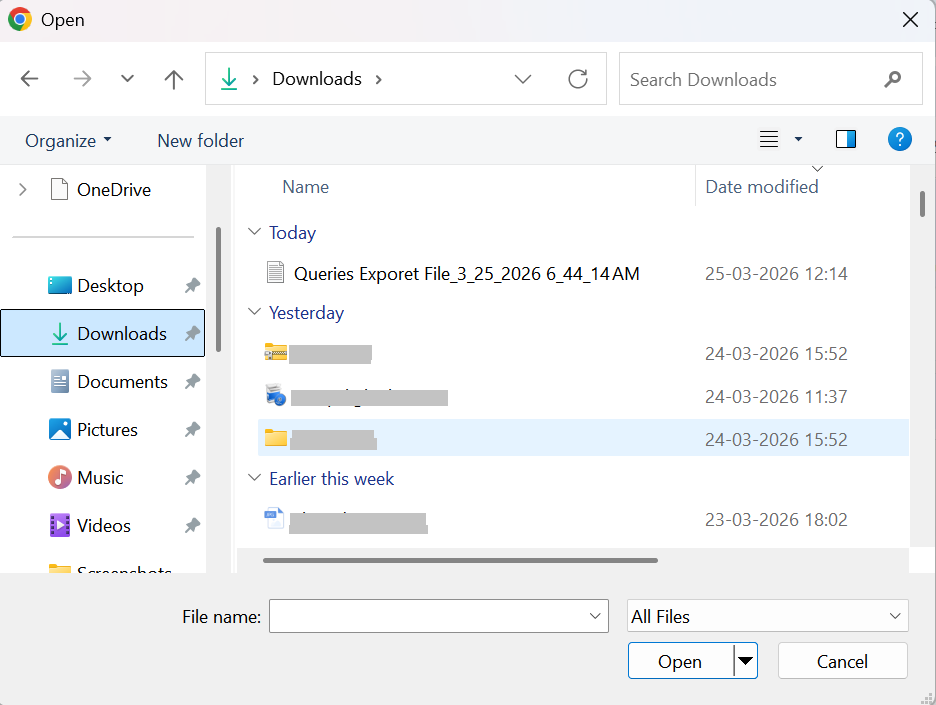936x705 pixels.
Task: Go up one folder level
Action: coord(174,79)
